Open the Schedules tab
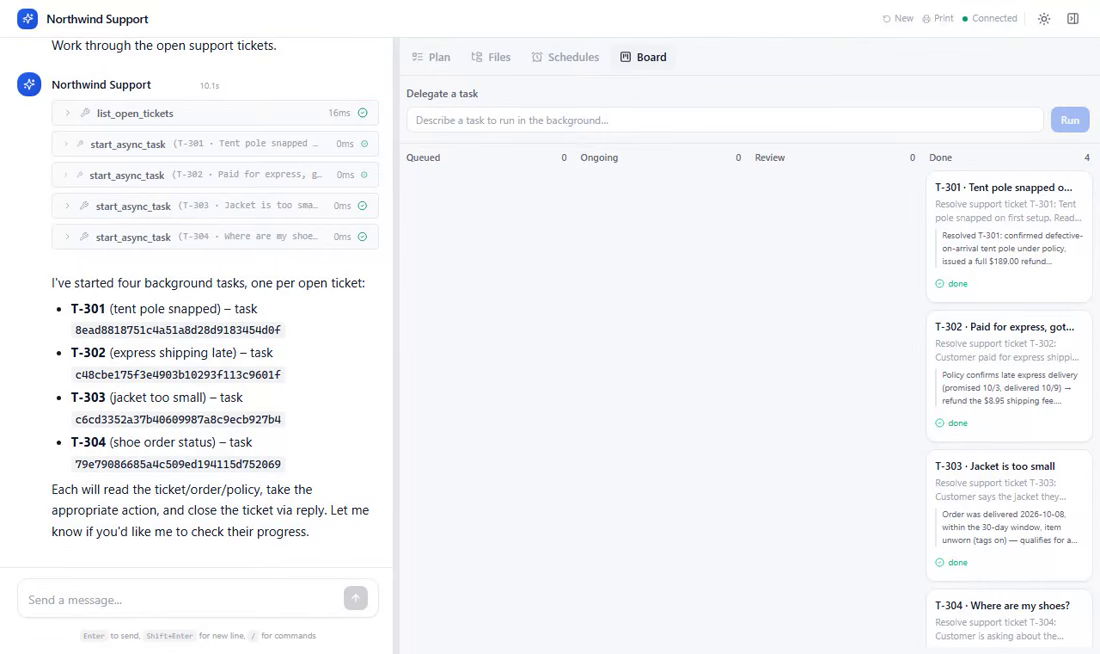Screen dimensions: 1100x654 coord(565,57)
